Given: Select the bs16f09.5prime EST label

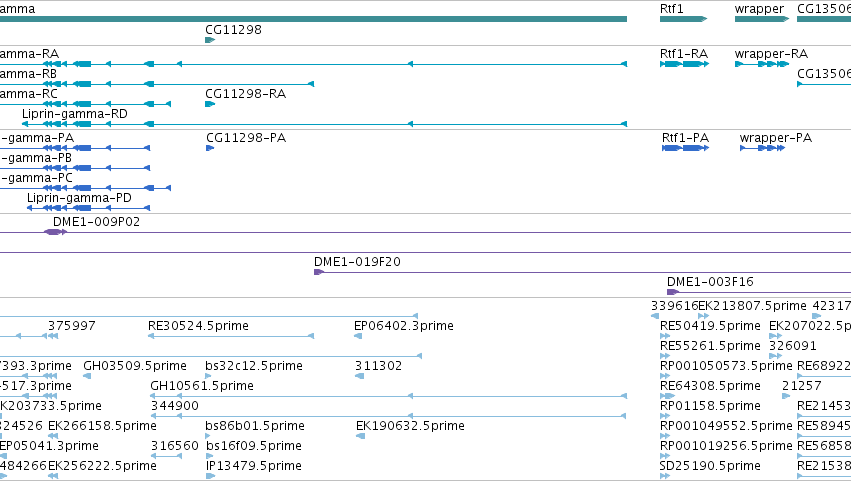Looking at the screenshot, I should coord(253,446).
